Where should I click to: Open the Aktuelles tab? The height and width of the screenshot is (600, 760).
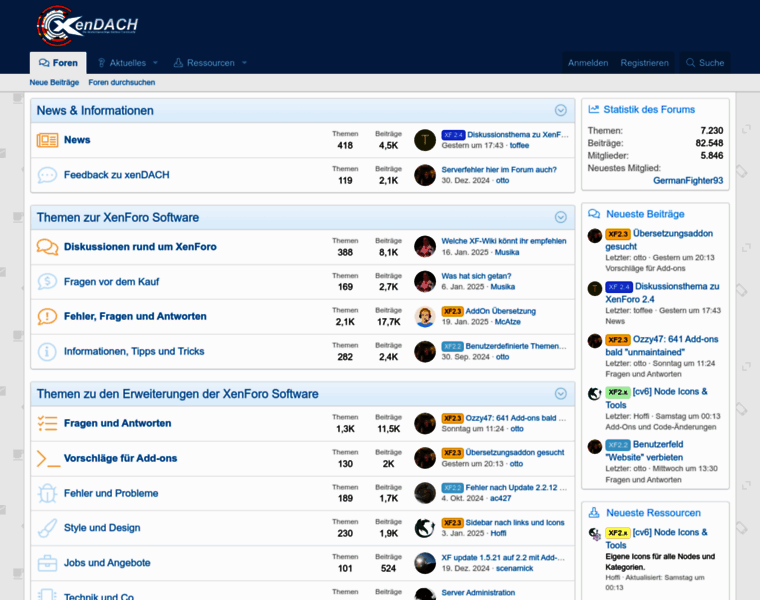tap(122, 63)
